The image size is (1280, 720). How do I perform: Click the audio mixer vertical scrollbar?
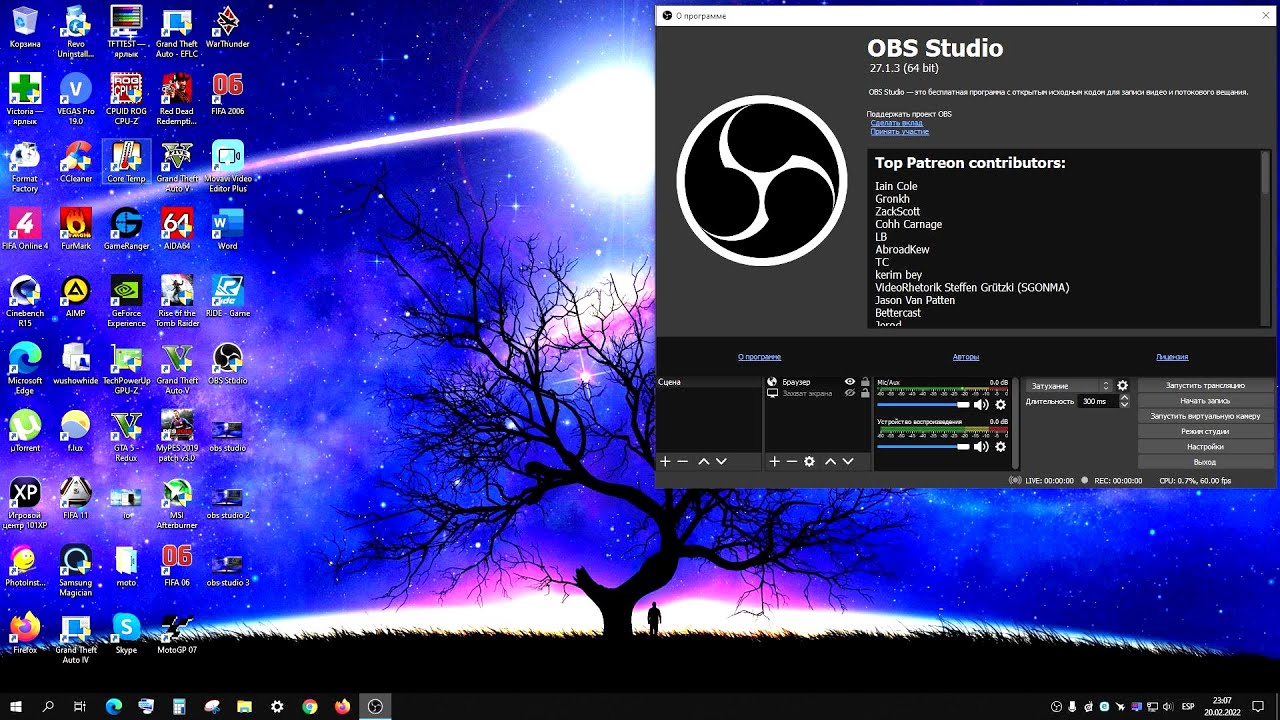tap(1014, 423)
